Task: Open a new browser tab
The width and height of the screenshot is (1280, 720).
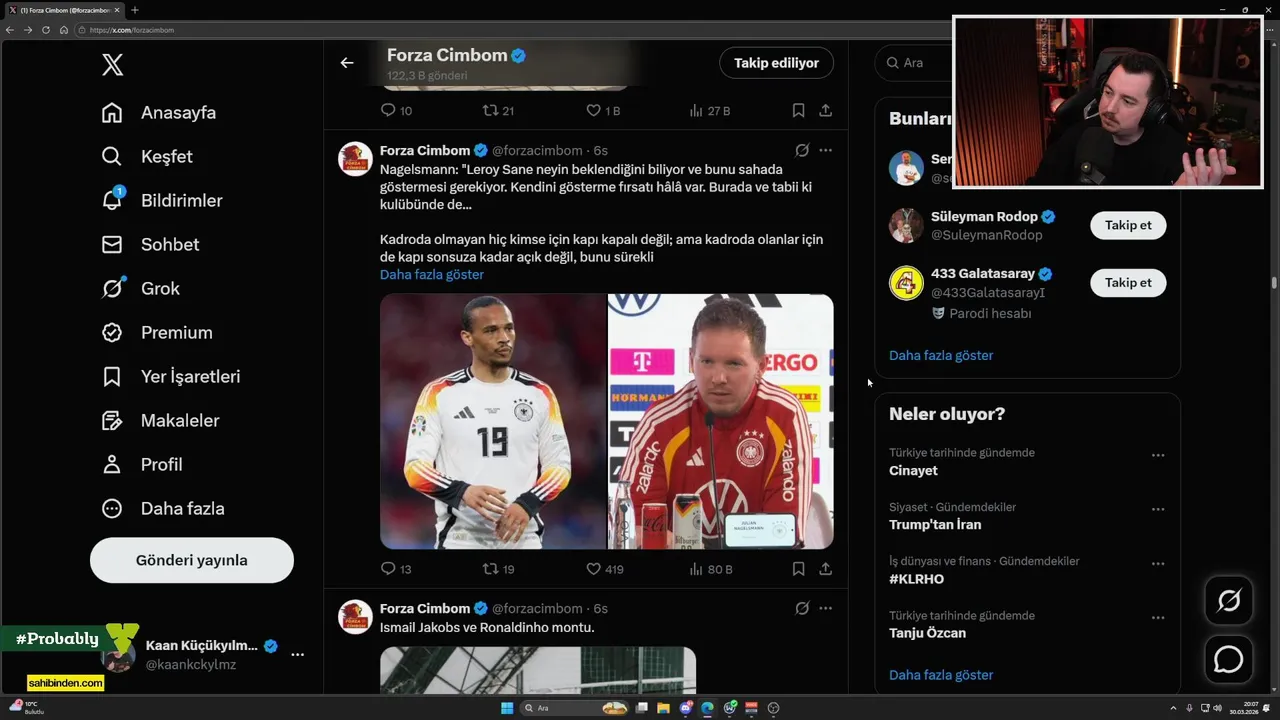Action: (135, 10)
